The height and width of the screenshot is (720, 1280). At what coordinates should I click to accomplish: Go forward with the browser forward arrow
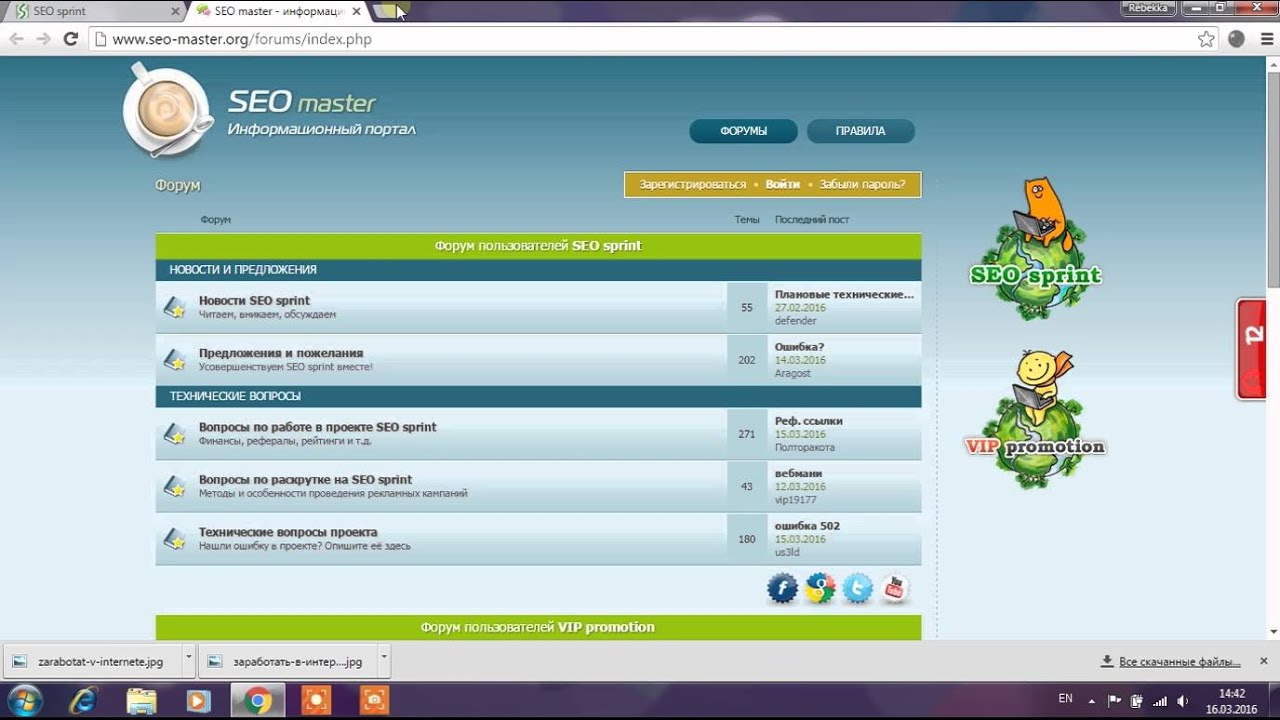[x=43, y=39]
